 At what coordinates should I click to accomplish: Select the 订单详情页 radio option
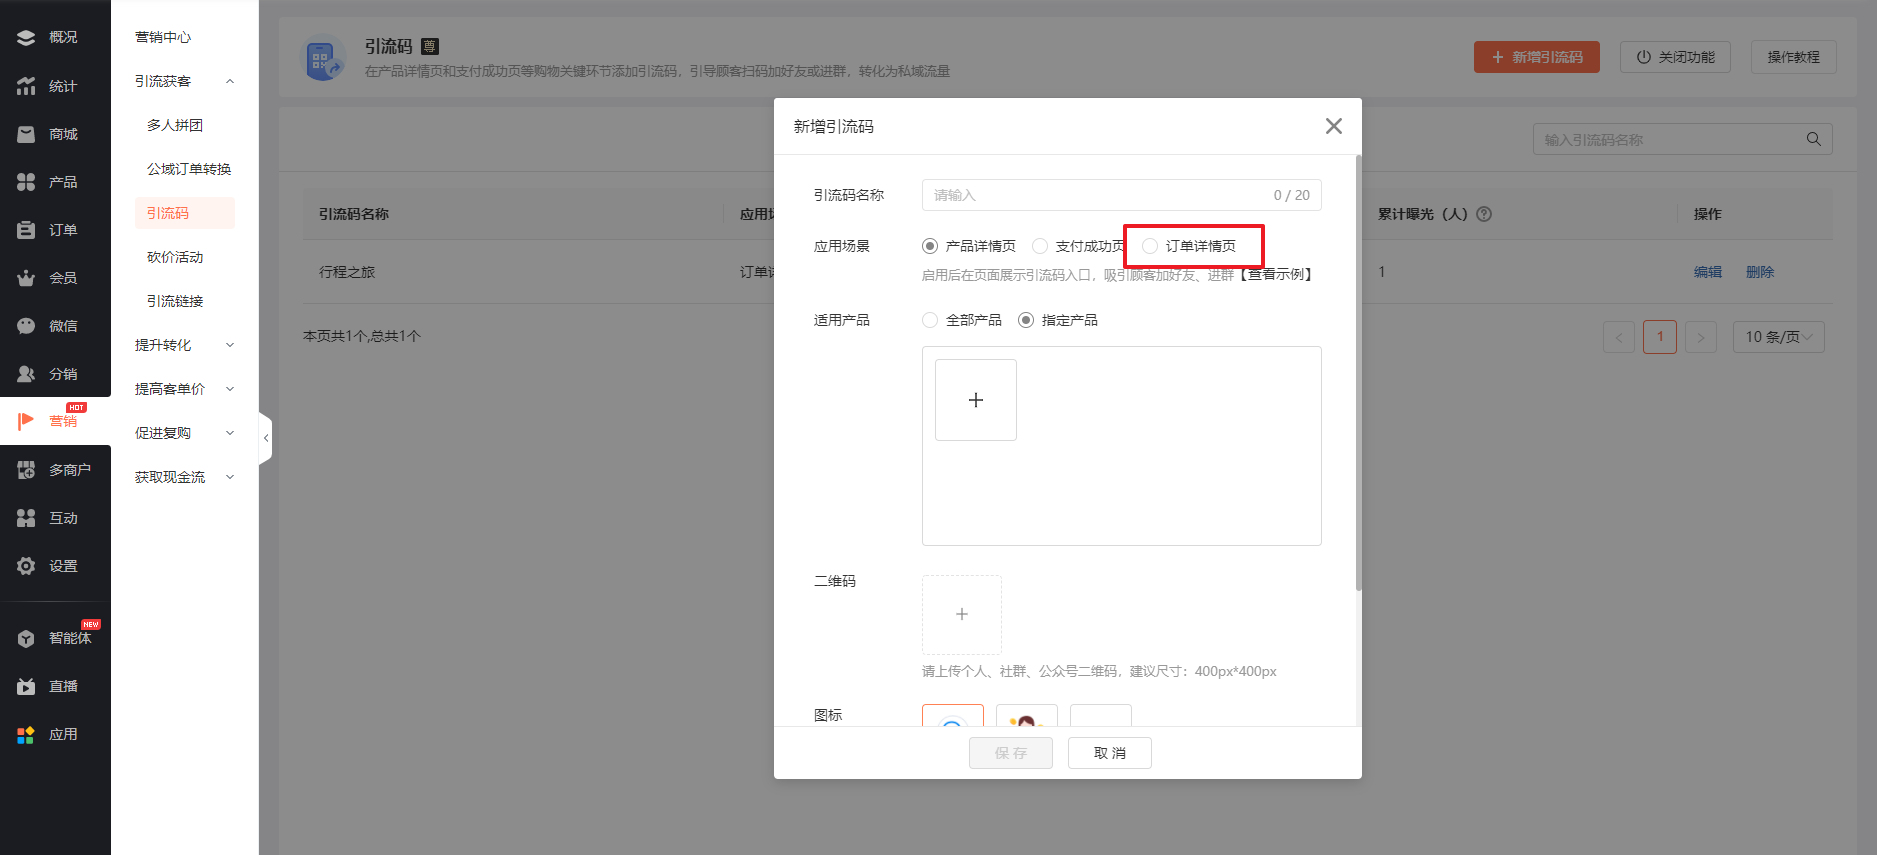[1150, 246]
